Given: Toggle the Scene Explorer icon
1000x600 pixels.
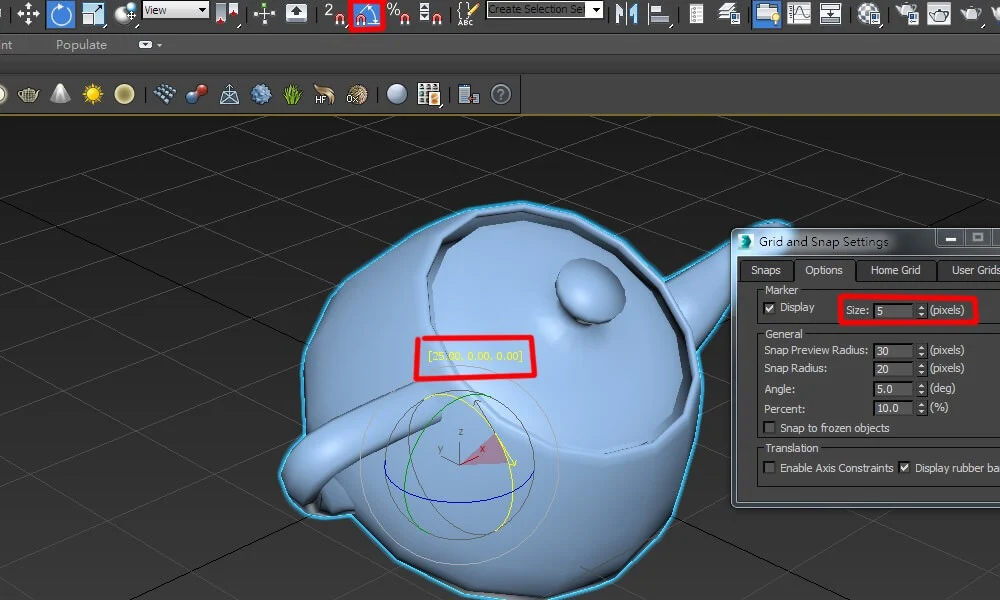Looking at the screenshot, I should pyautogui.click(x=696, y=13).
